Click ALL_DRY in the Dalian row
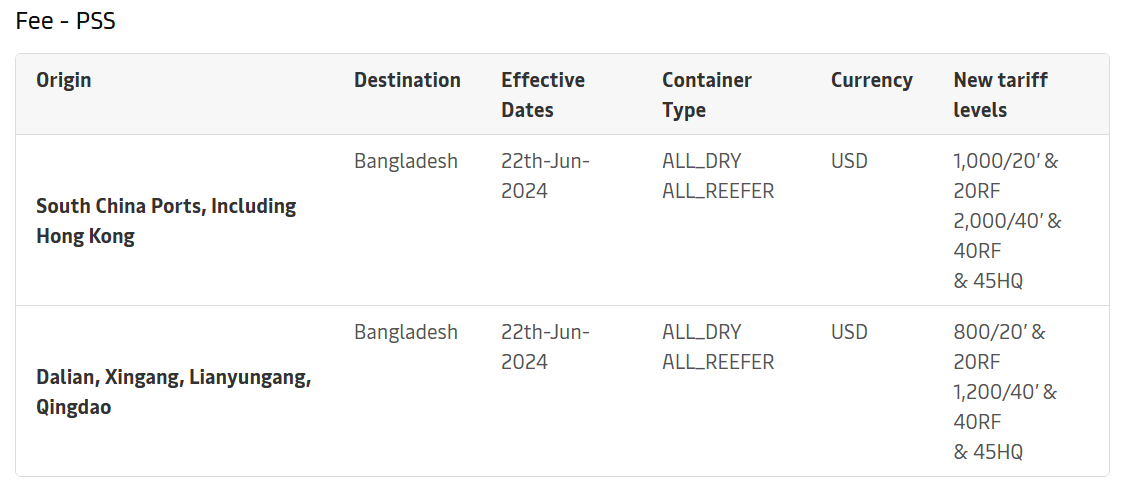Viewport: 1129px width, 491px height. pos(701,332)
